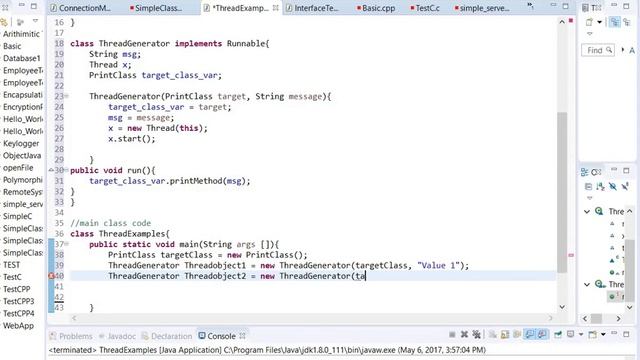Click the red error overview marker beside scrollbar
The height and width of the screenshot is (360, 640).
(x=571, y=255)
